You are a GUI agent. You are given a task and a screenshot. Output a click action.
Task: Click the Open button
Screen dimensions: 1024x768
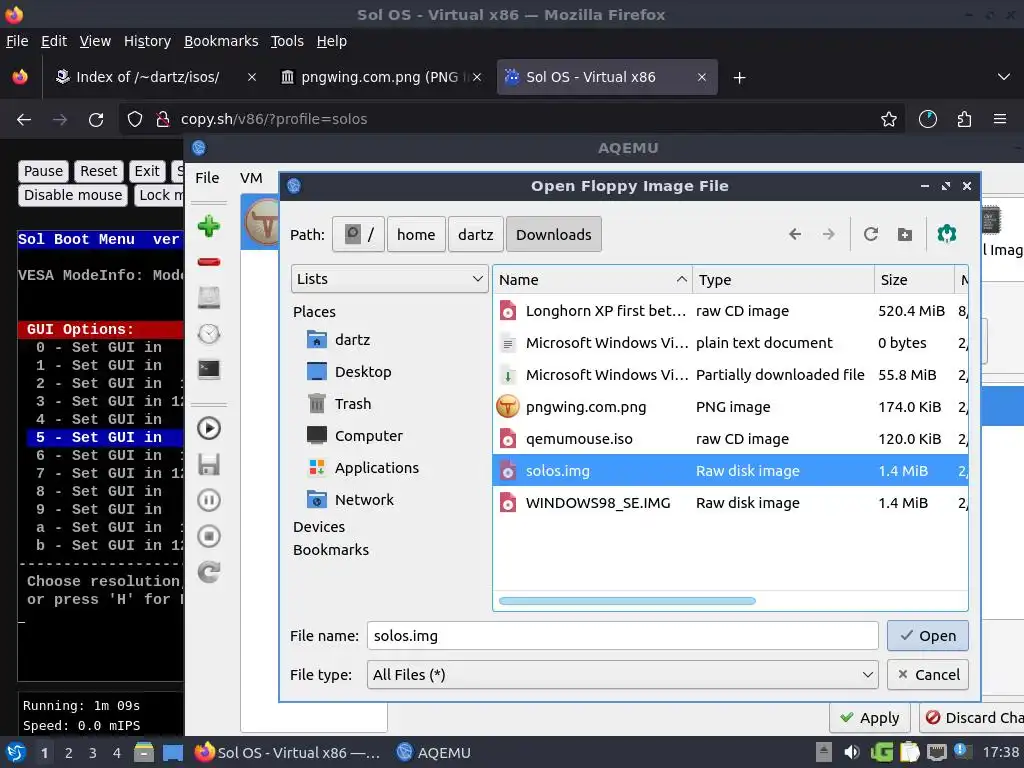point(927,635)
